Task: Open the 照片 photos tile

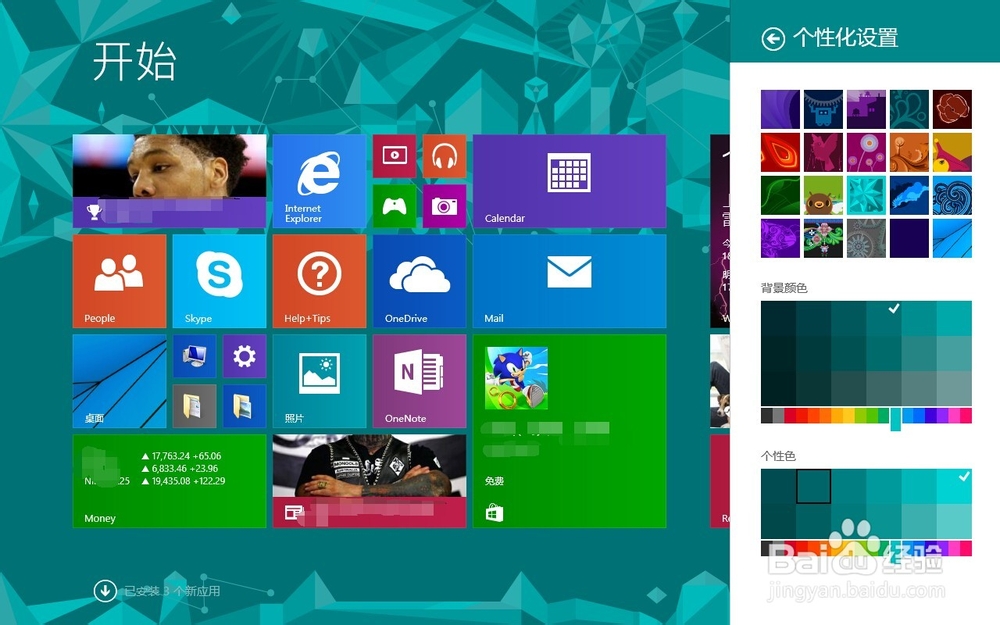Action: point(318,381)
